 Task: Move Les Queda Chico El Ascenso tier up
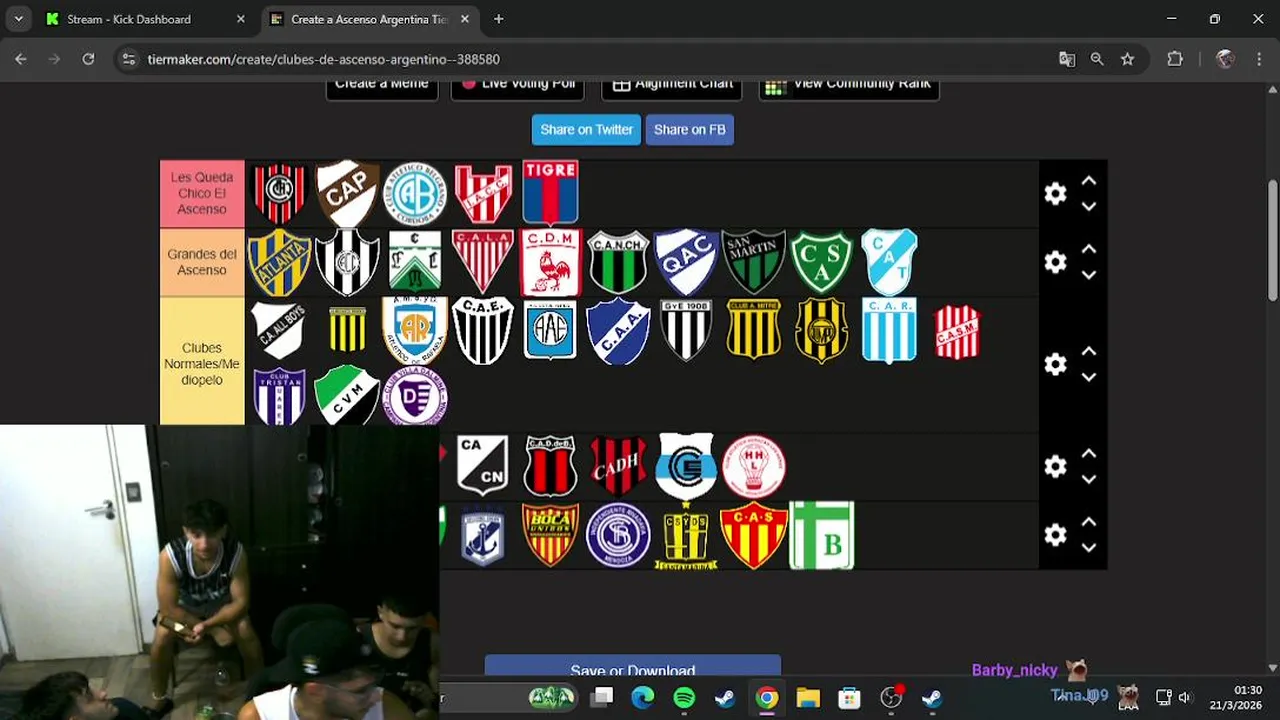(x=1089, y=181)
